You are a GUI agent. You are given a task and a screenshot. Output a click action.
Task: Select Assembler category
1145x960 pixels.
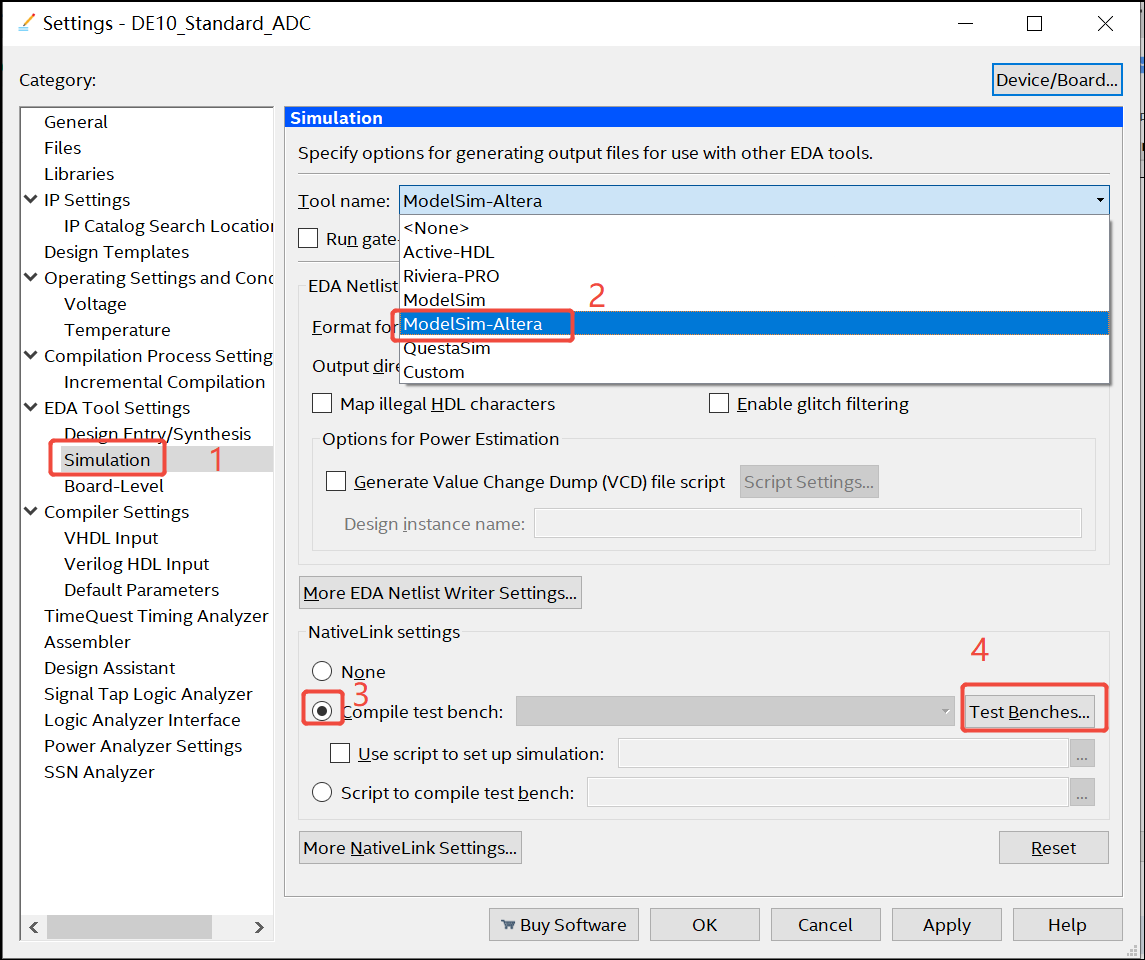tap(87, 642)
